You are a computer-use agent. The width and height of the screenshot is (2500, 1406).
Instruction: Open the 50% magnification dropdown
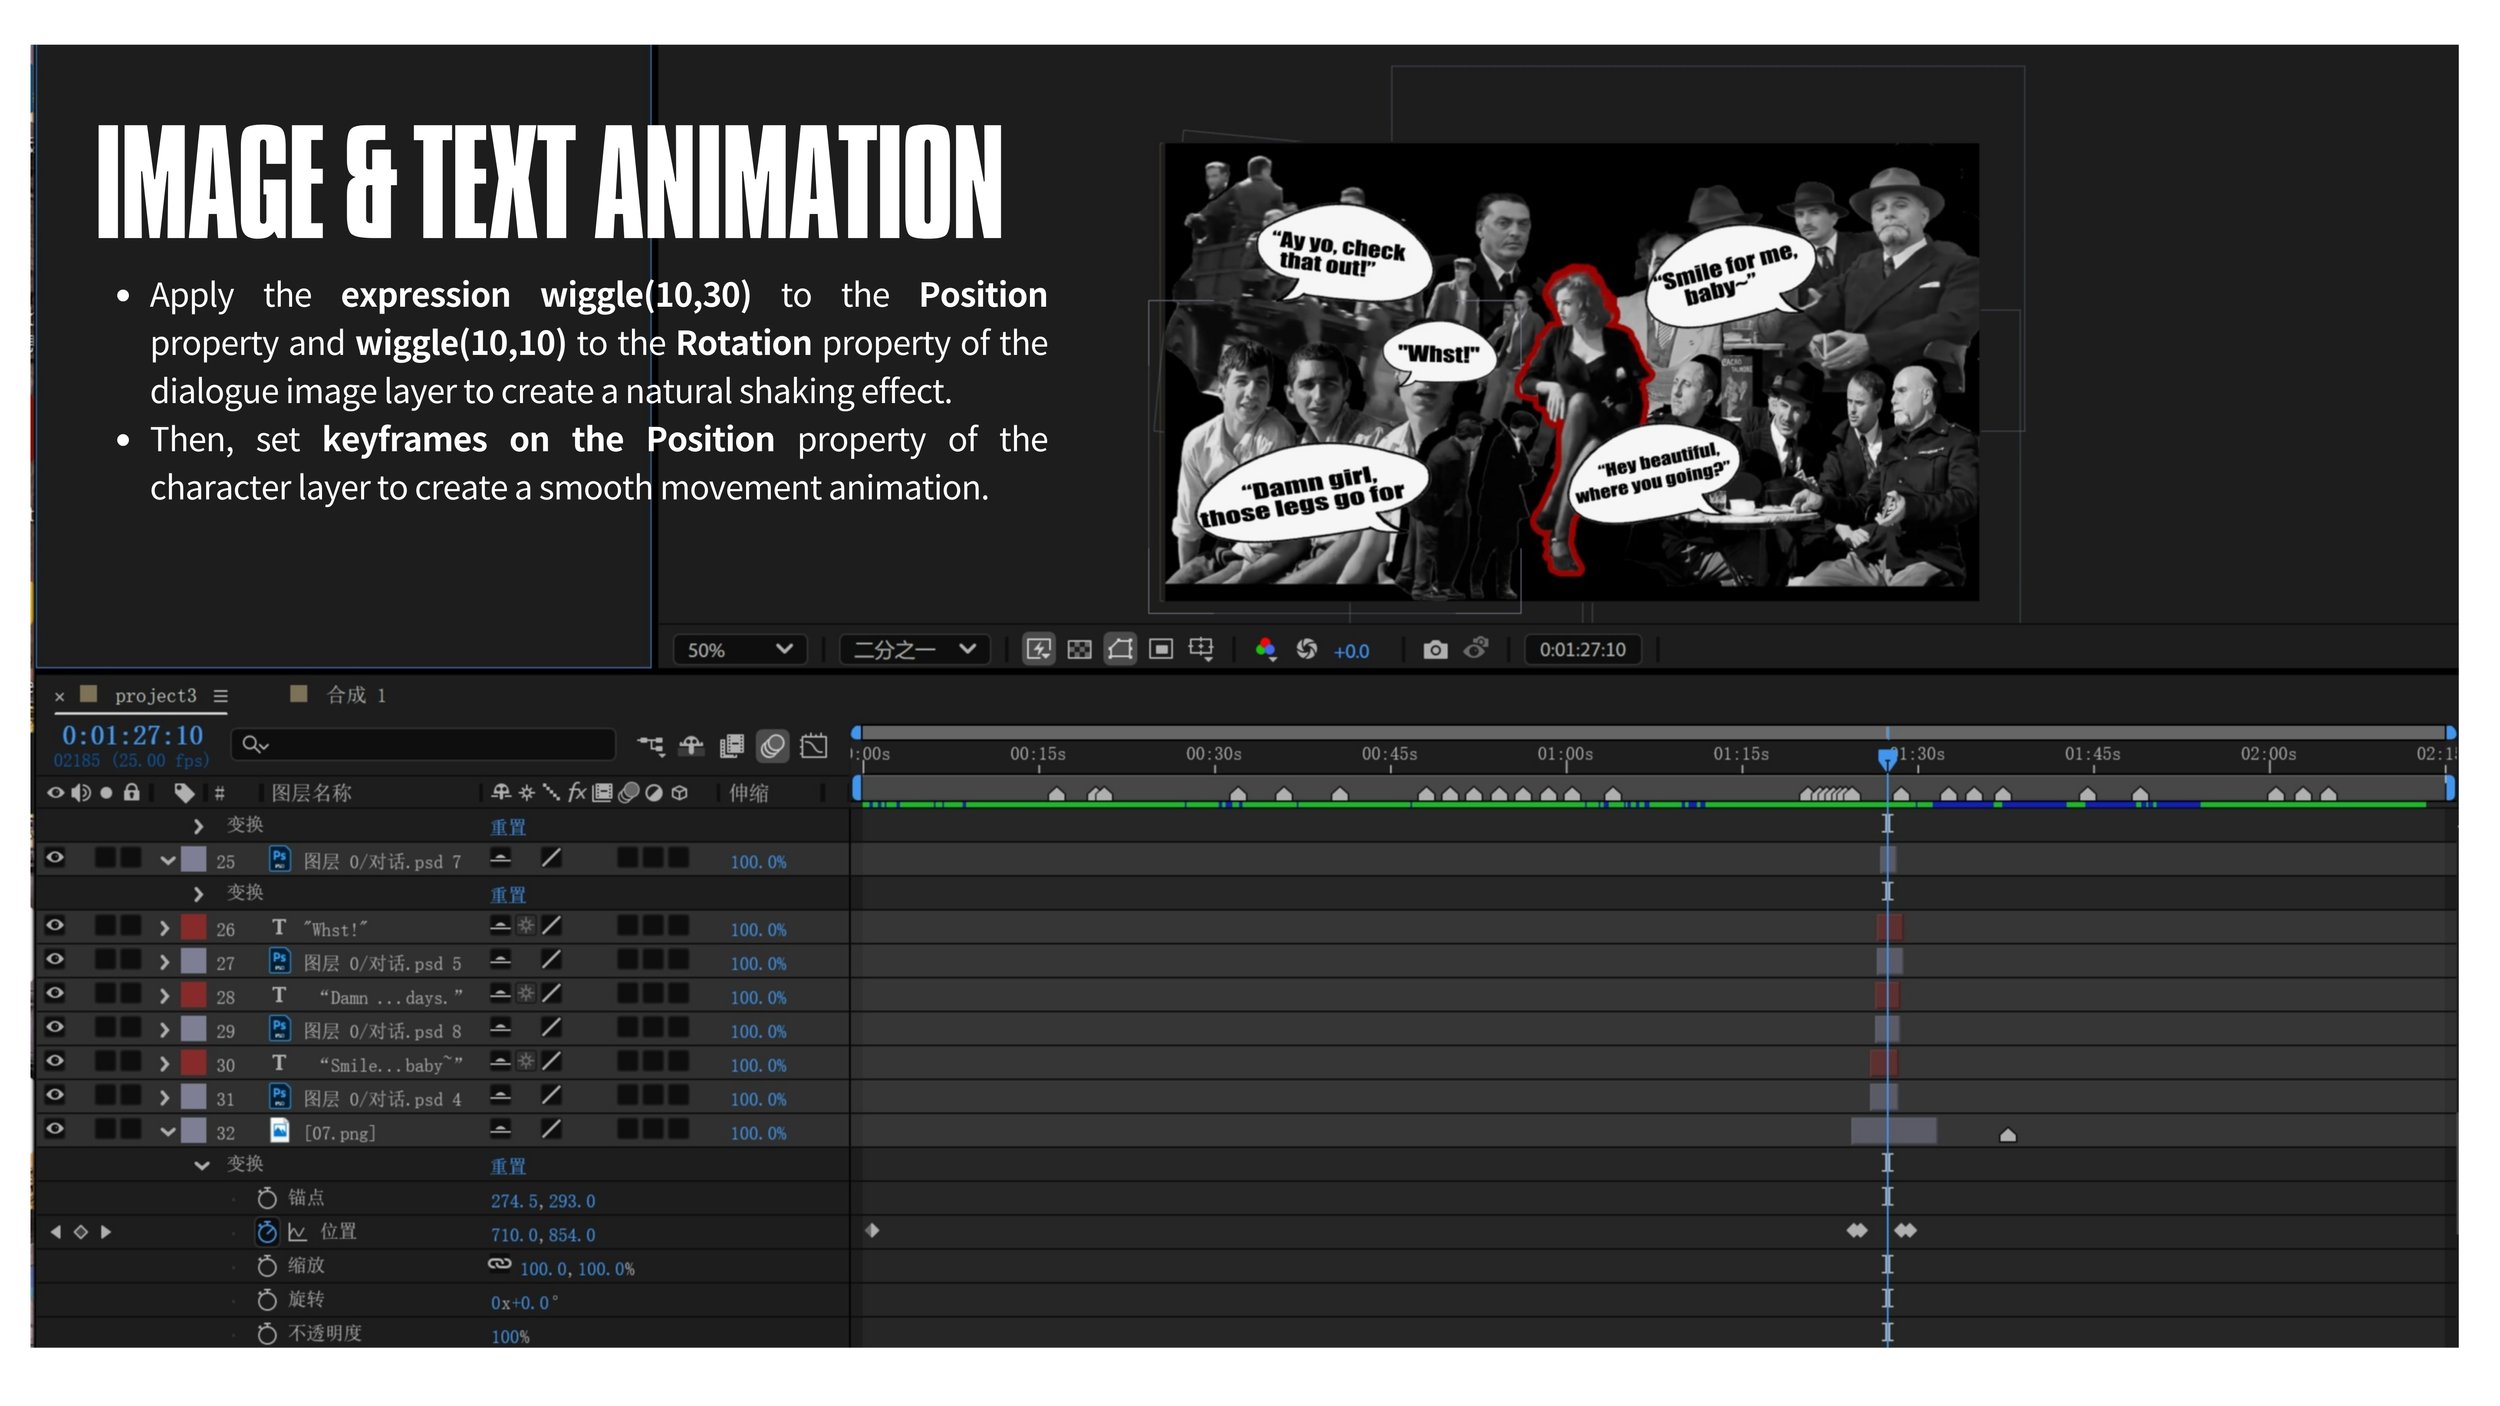(x=740, y=650)
